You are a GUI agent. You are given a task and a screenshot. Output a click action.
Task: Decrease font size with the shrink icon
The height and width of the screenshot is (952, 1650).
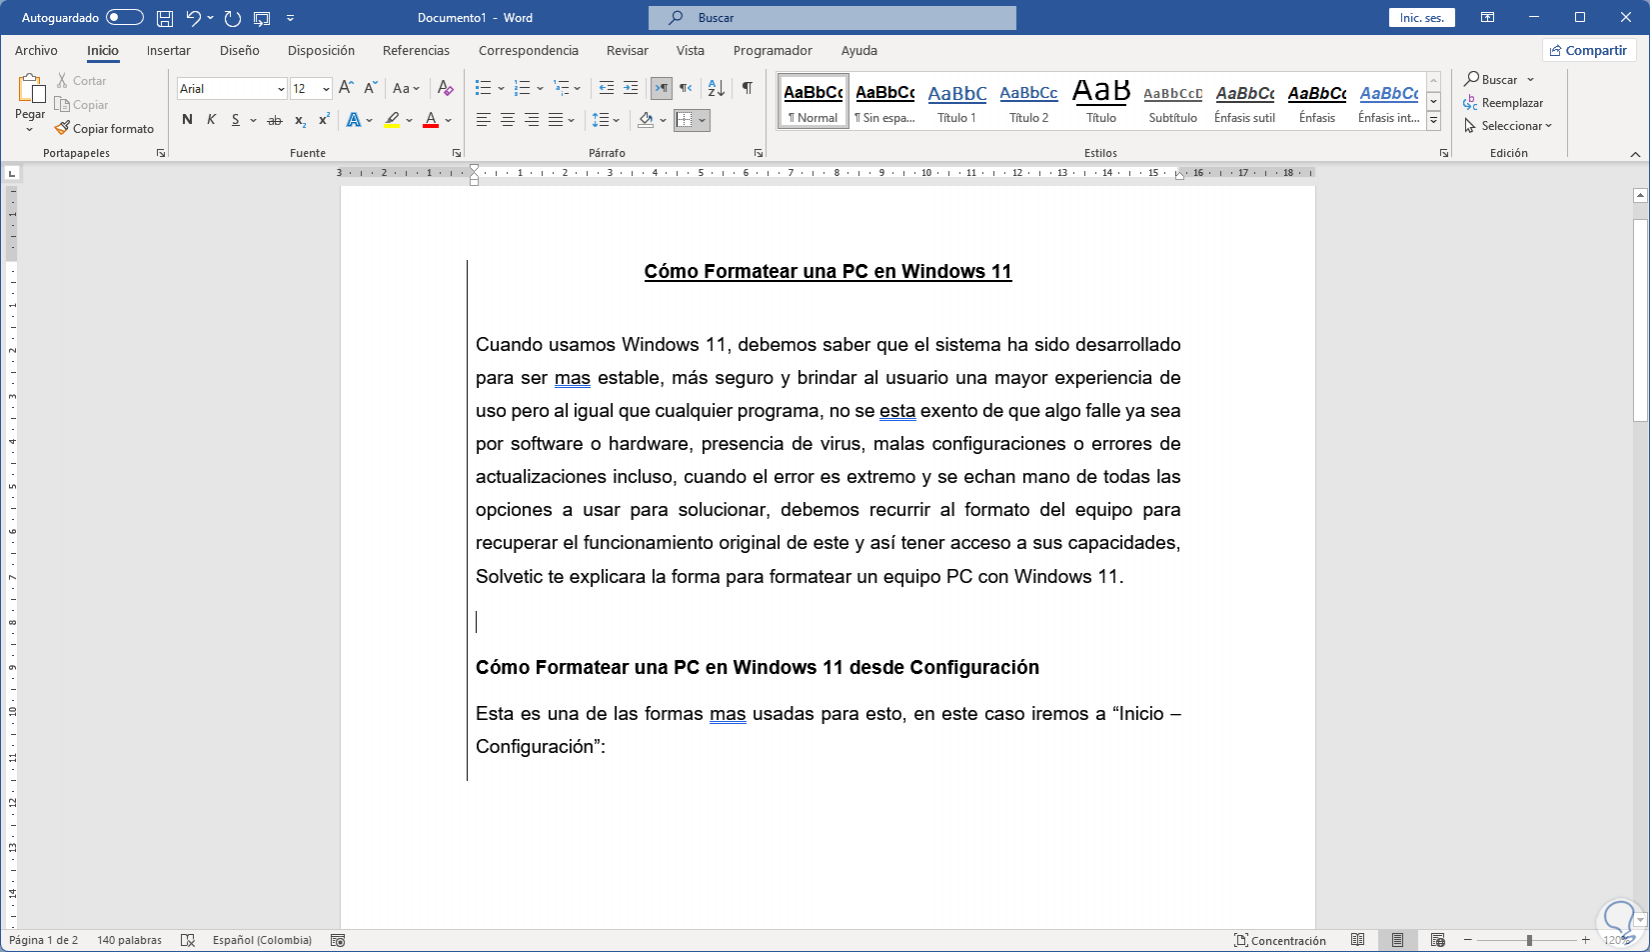370,88
